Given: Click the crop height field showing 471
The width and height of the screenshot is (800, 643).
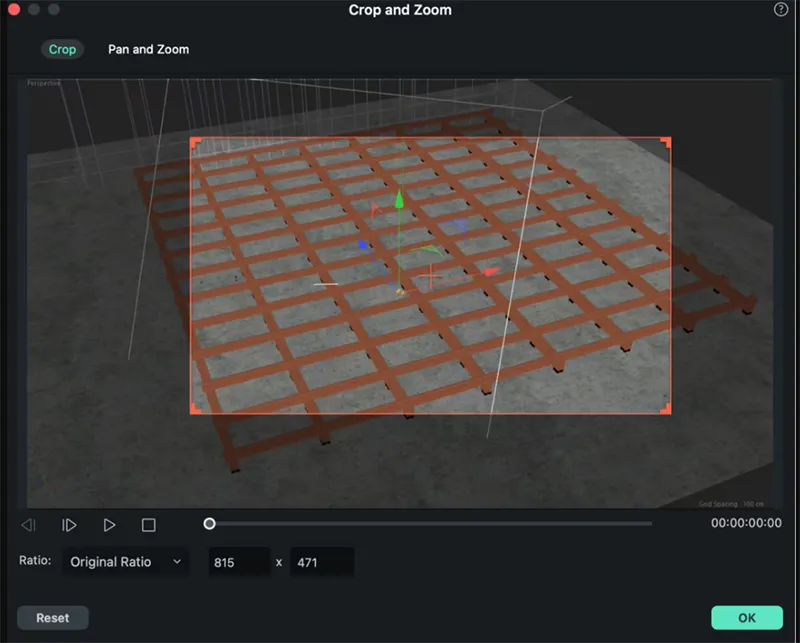Looking at the screenshot, I should (321, 562).
